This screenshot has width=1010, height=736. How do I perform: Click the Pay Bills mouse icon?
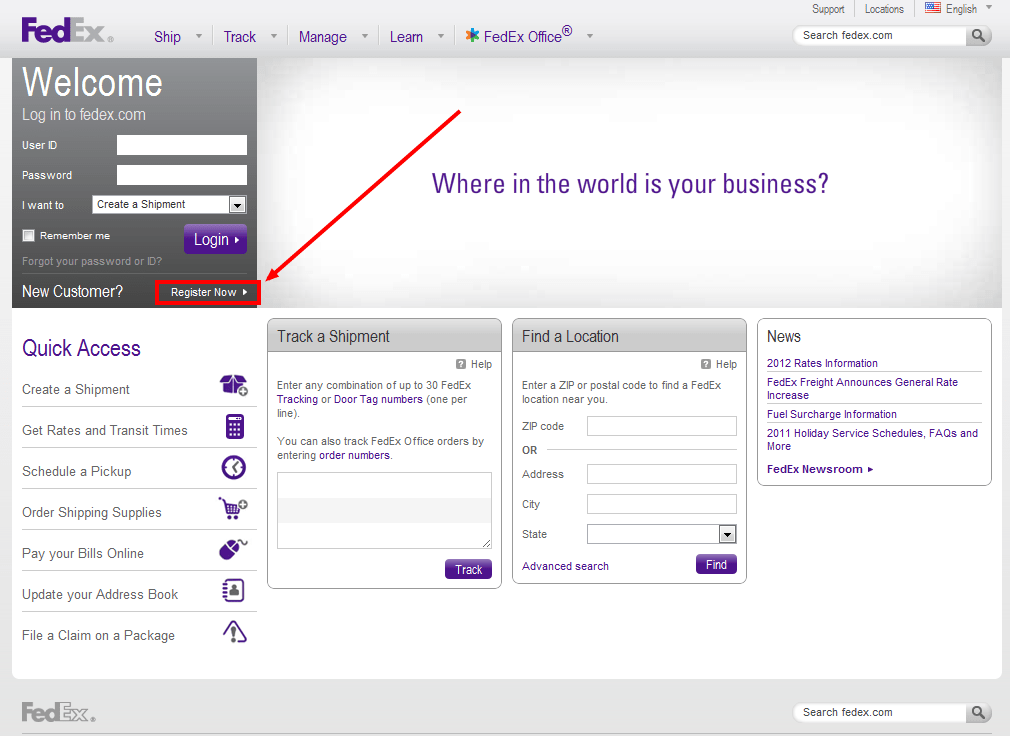(233, 549)
